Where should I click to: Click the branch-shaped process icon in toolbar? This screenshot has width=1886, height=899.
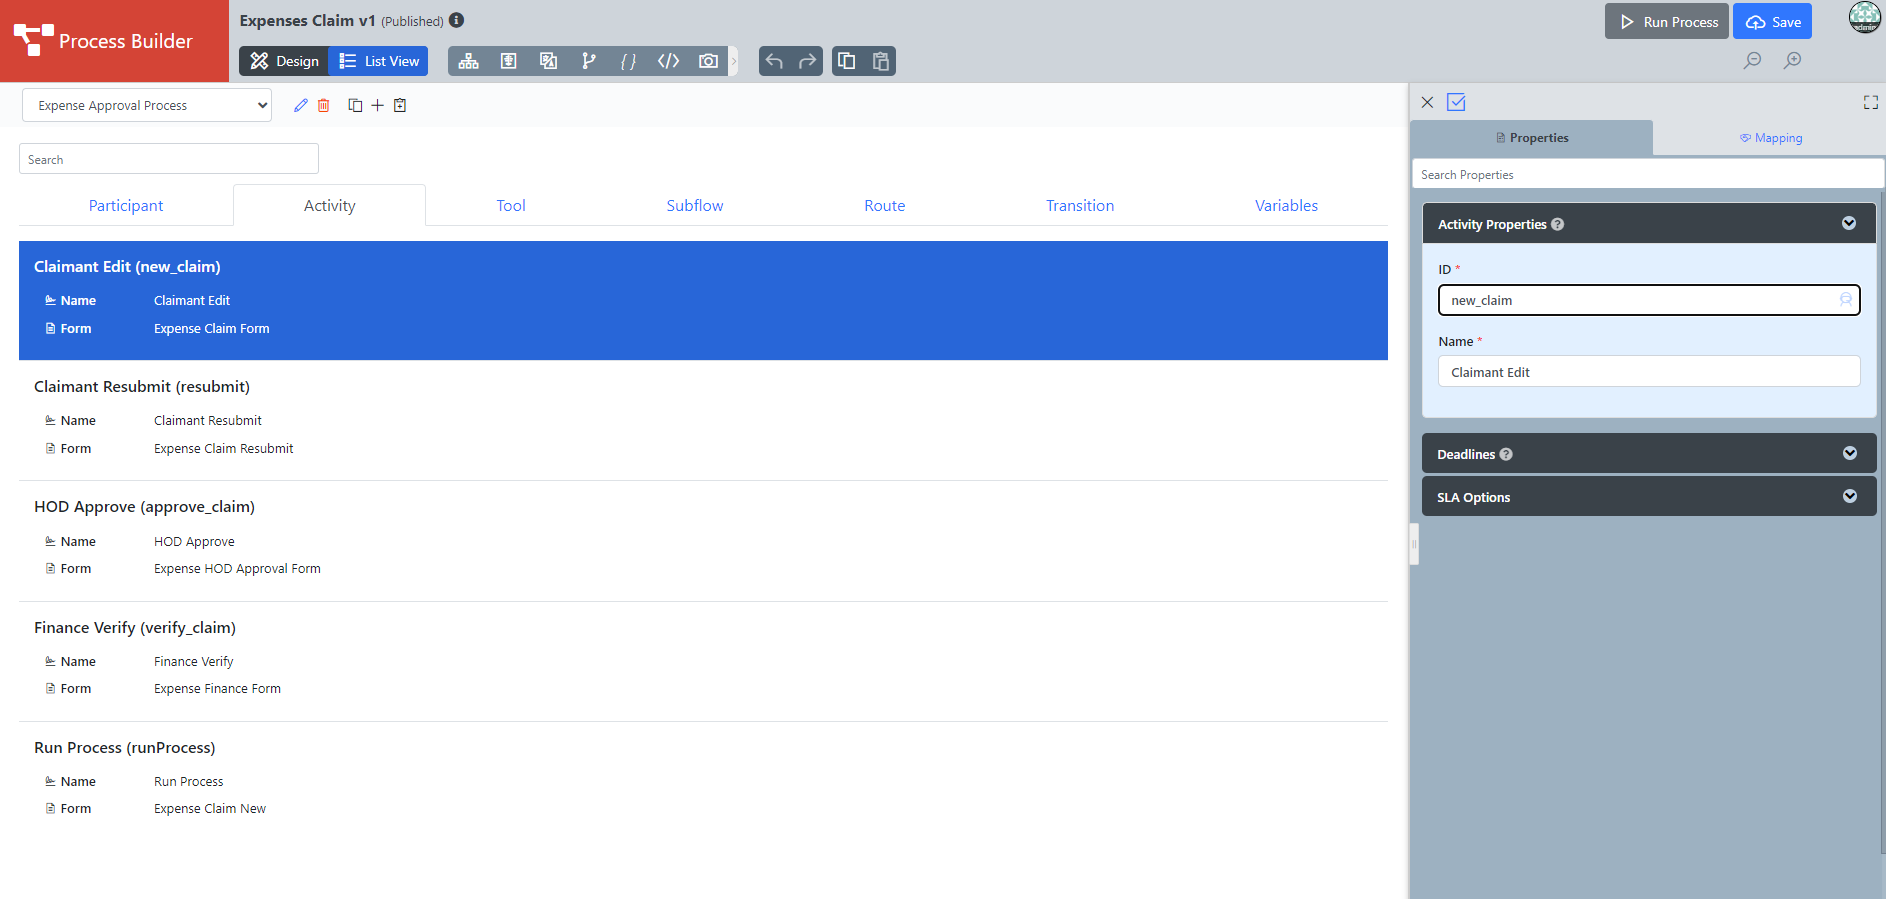pos(589,61)
